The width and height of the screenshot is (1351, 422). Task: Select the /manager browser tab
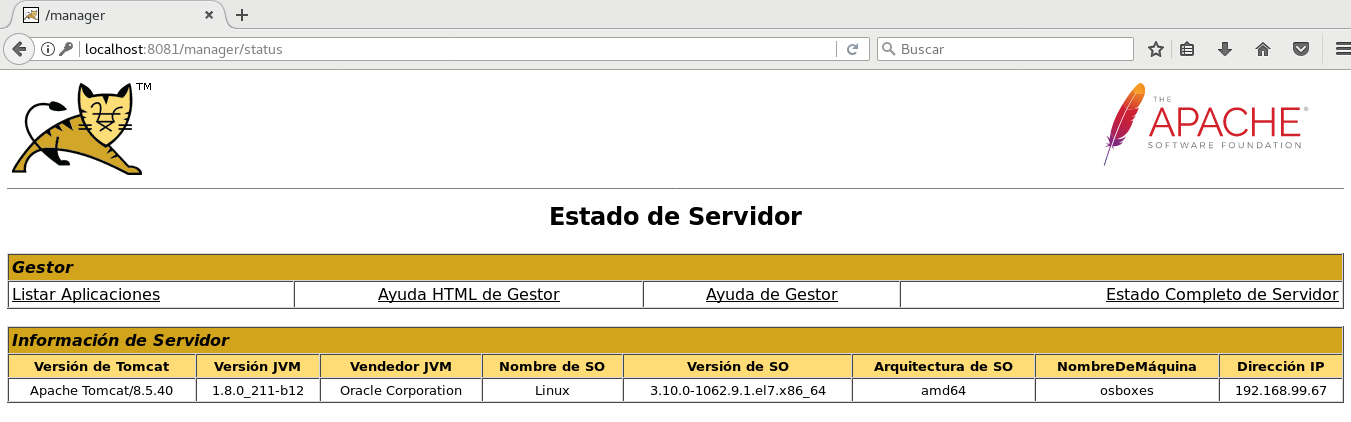coord(110,15)
